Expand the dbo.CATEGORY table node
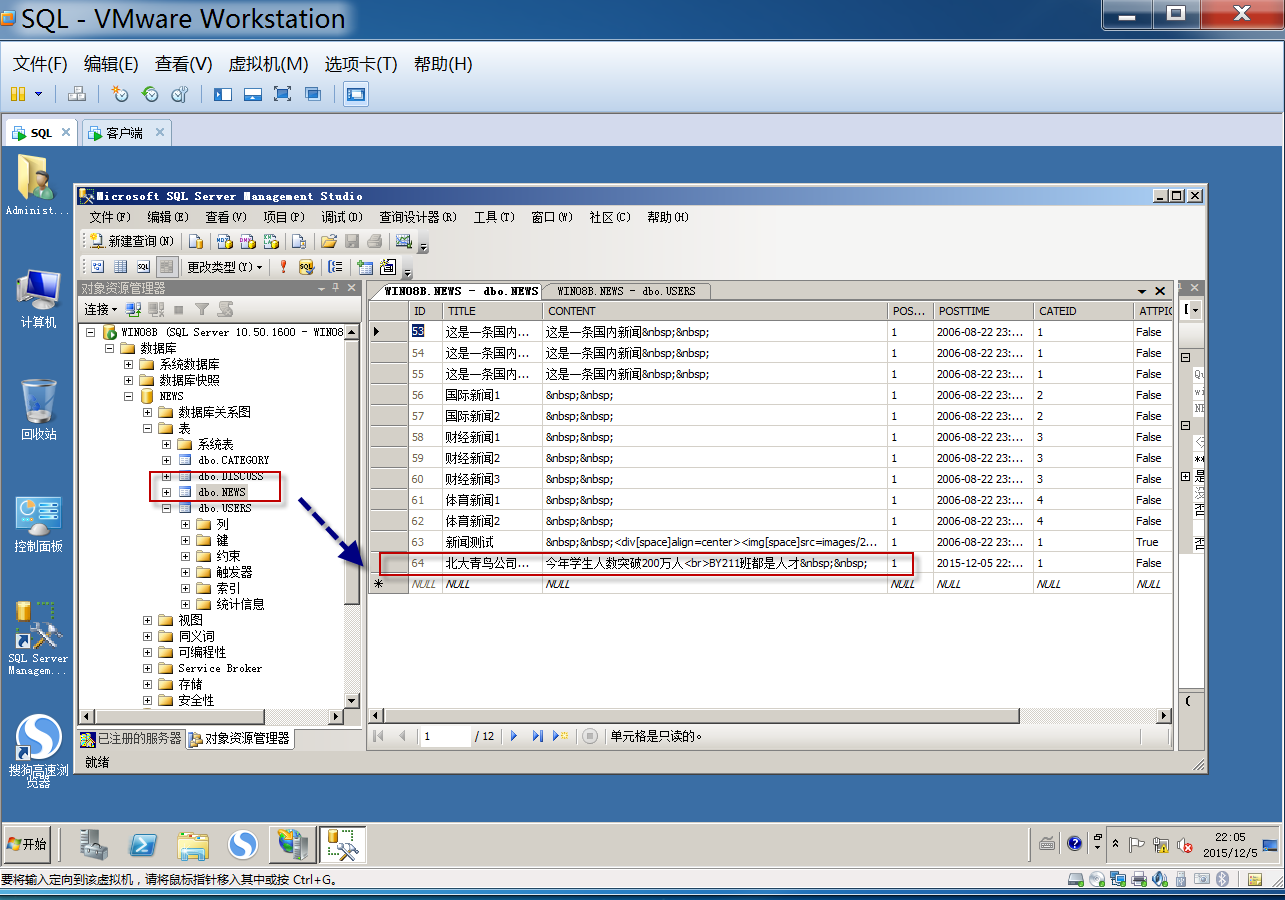The image size is (1285, 900). (167, 460)
